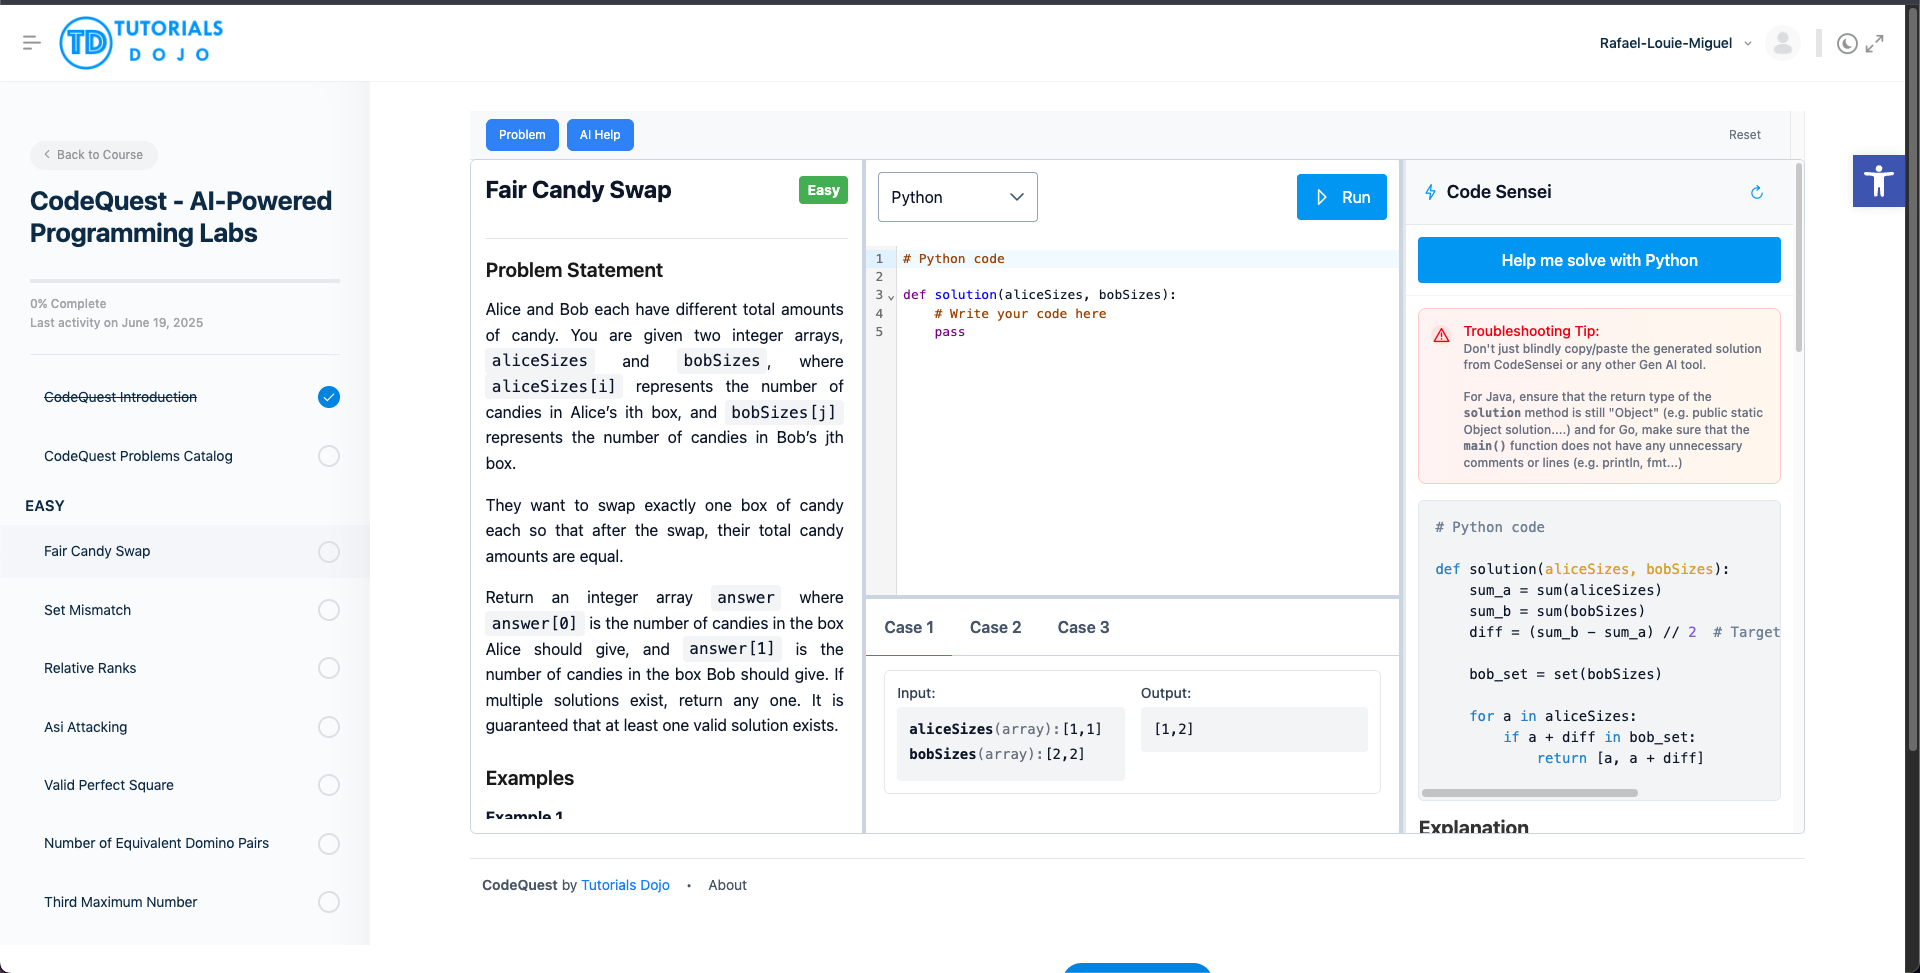Open the Relative Ranks problem
Viewport: 1920px width, 973px height.
[x=90, y=668]
